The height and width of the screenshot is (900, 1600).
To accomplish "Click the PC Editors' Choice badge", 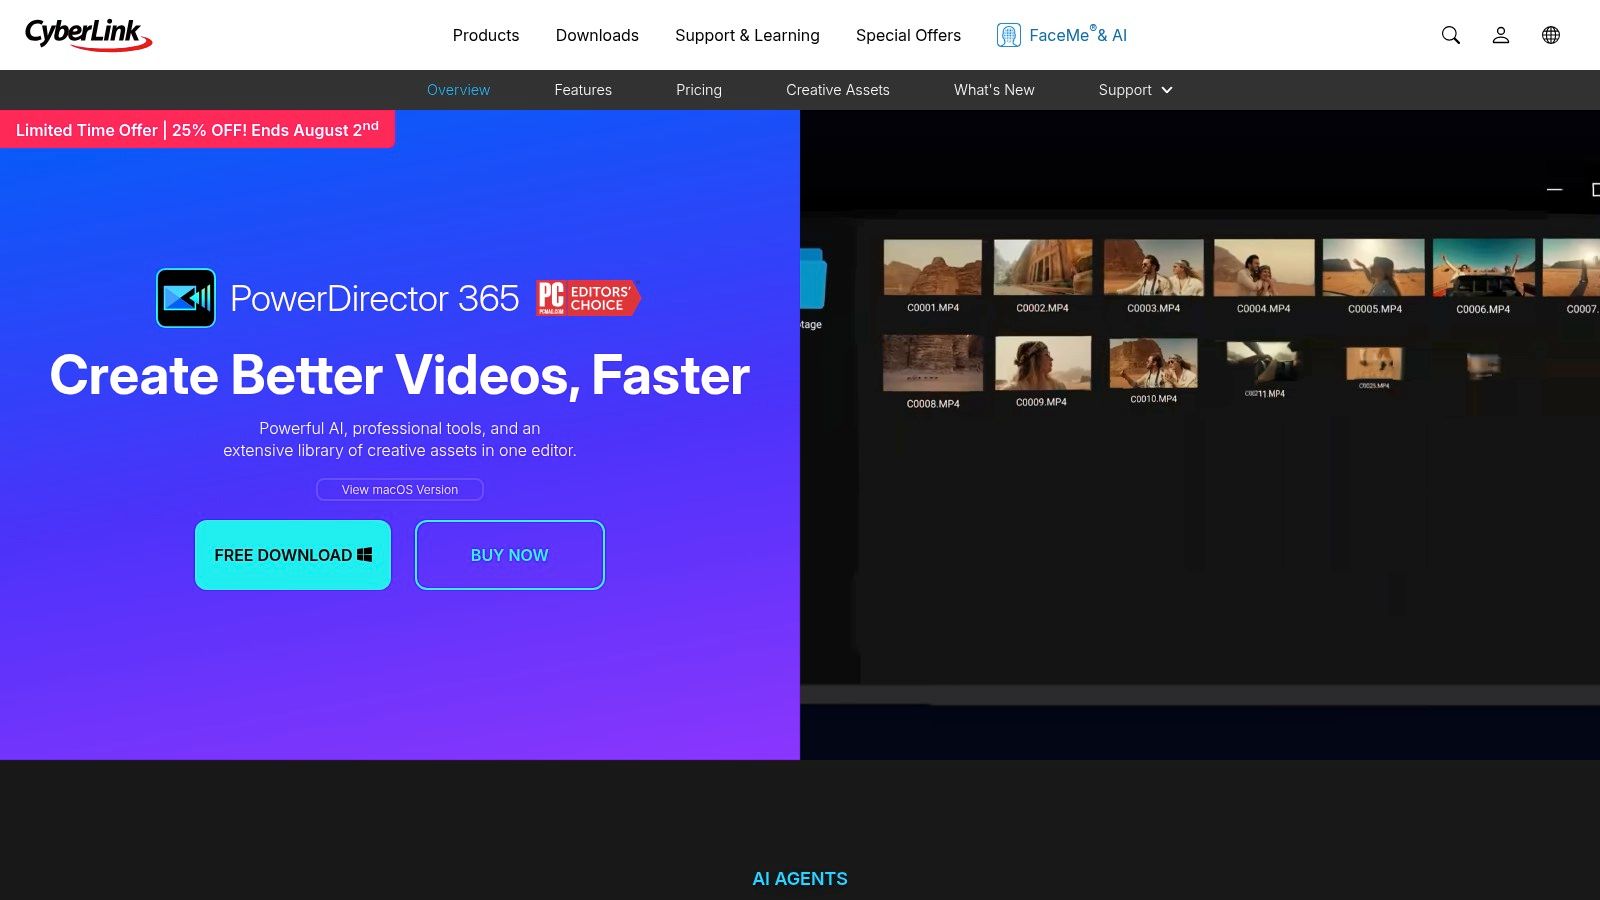I will click(x=588, y=298).
